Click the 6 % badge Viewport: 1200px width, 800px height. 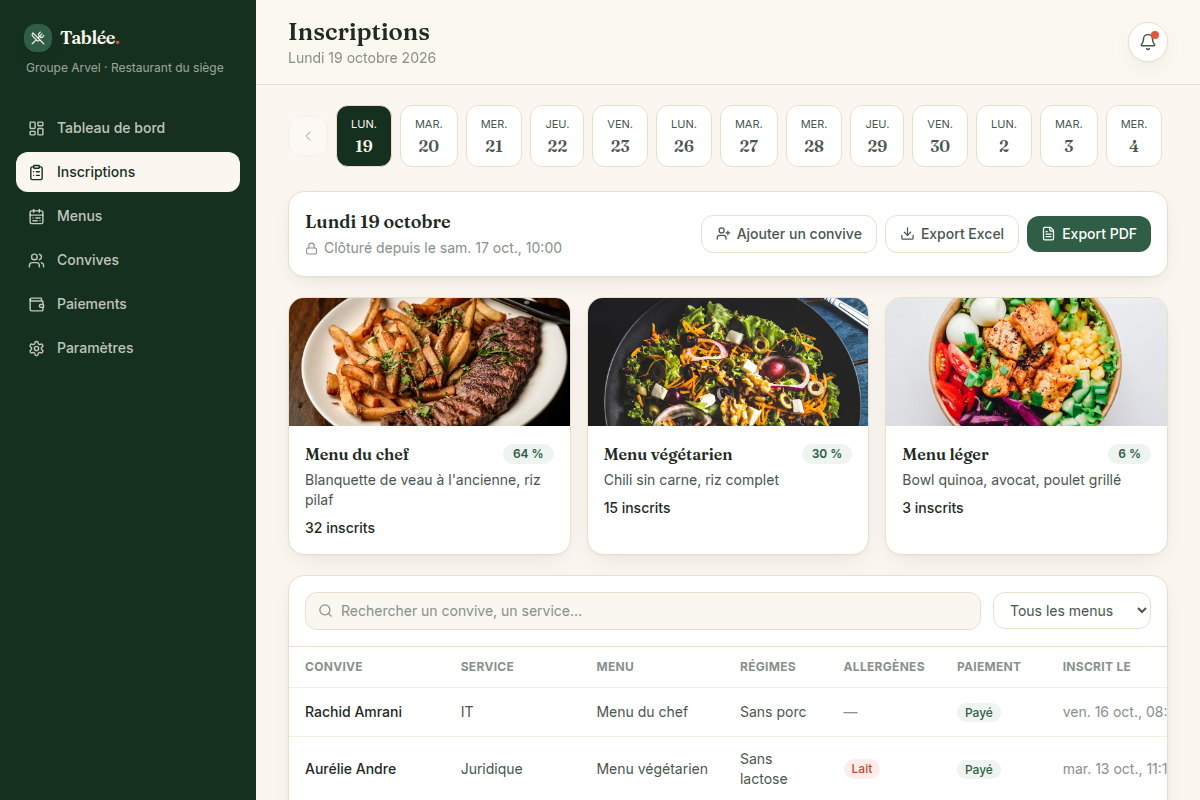click(1129, 454)
